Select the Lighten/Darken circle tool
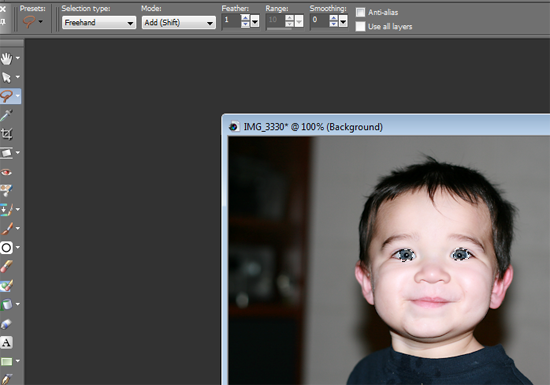550x385 pixels. coord(6,248)
